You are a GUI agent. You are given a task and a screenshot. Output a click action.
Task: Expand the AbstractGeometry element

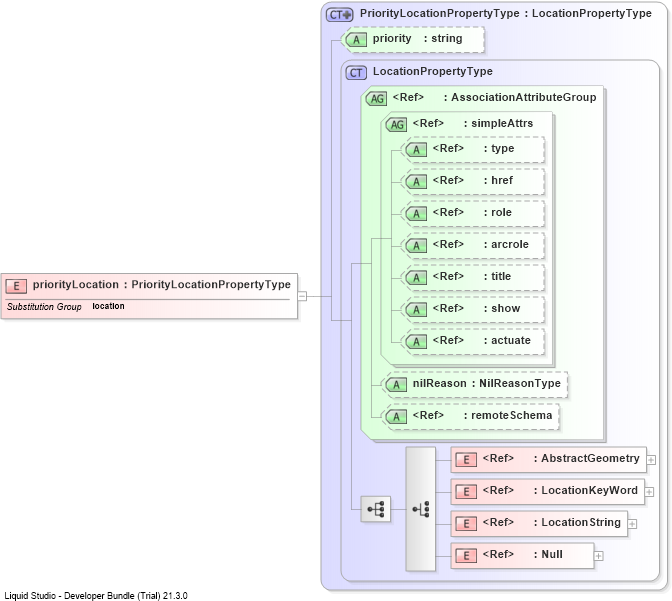(x=651, y=460)
